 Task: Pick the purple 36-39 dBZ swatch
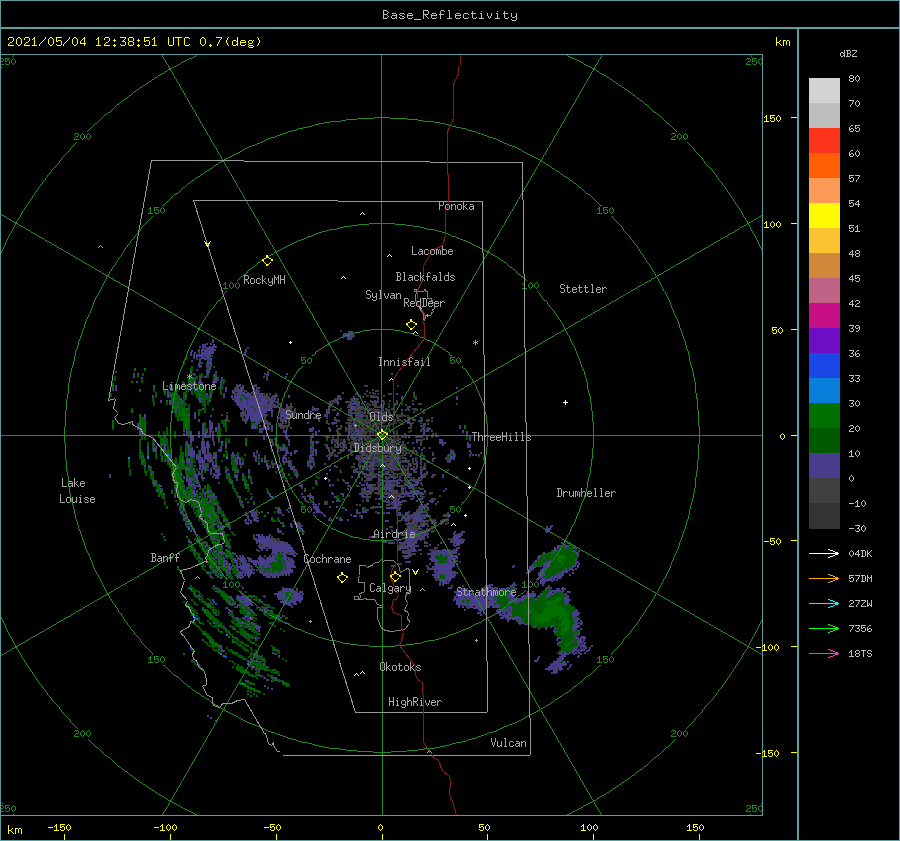(x=824, y=340)
